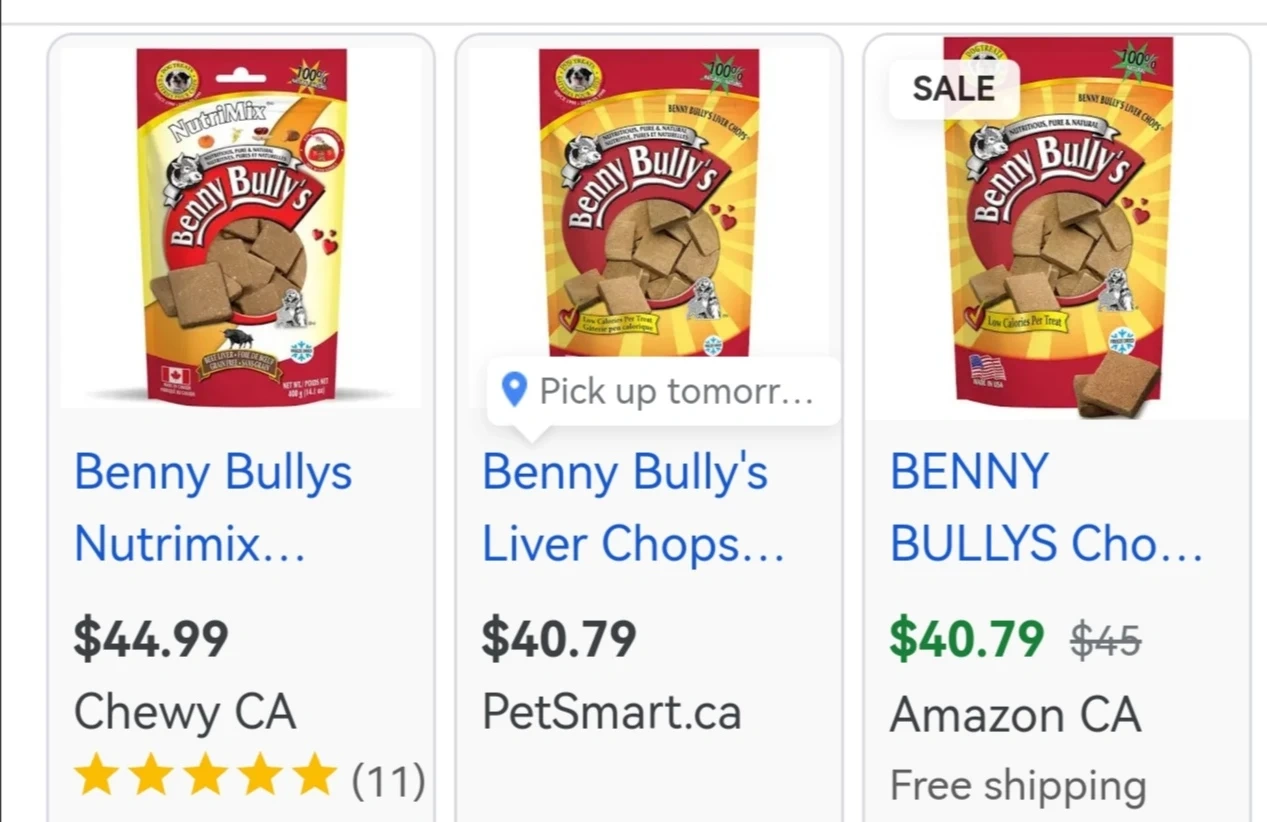Click the map pin pickup icon
Viewport: 1267px width, 822px height.
coord(514,391)
